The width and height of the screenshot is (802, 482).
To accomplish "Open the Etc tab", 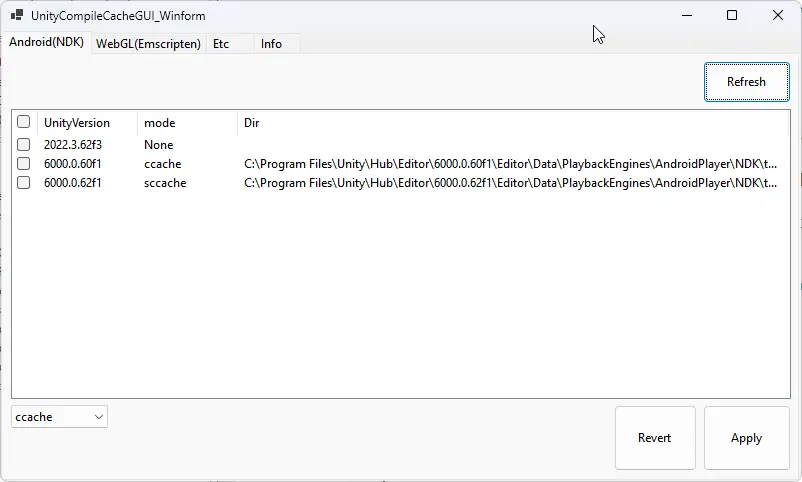I will [x=221, y=44].
